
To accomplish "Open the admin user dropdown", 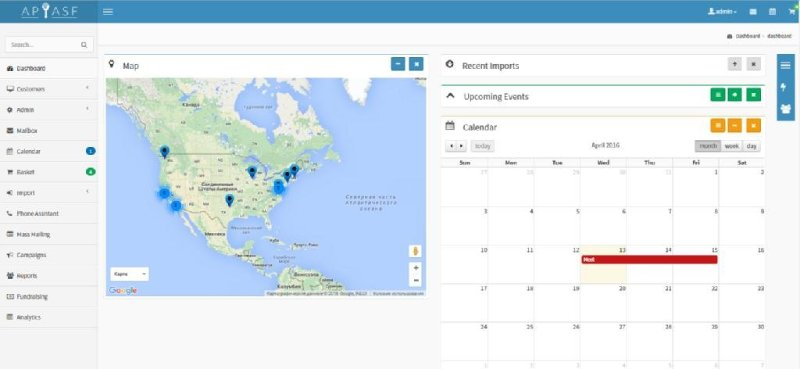I will pyautogui.click(x=722, y=11).
